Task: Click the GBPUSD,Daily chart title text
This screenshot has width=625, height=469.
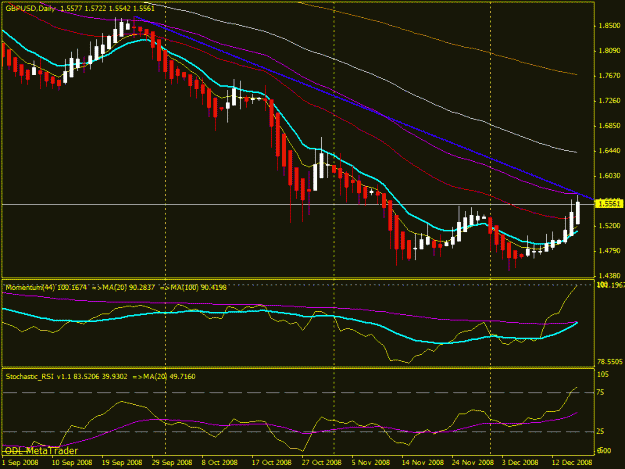Action: 30,8
